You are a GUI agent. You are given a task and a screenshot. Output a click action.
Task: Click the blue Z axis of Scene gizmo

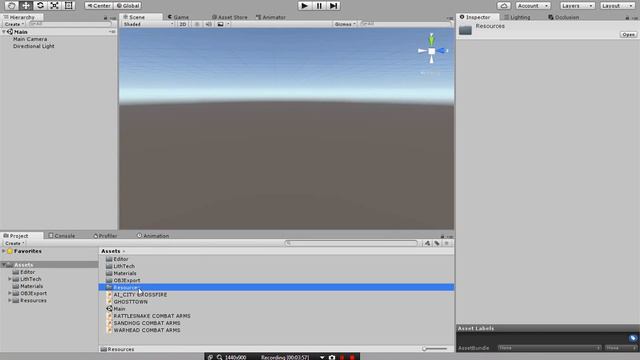pyautogui.click(x=442, y=51)
